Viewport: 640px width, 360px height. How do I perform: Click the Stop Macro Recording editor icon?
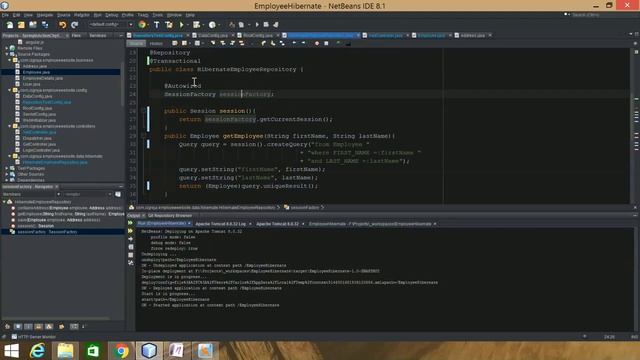pyautogui.click(x=326, y=43)
